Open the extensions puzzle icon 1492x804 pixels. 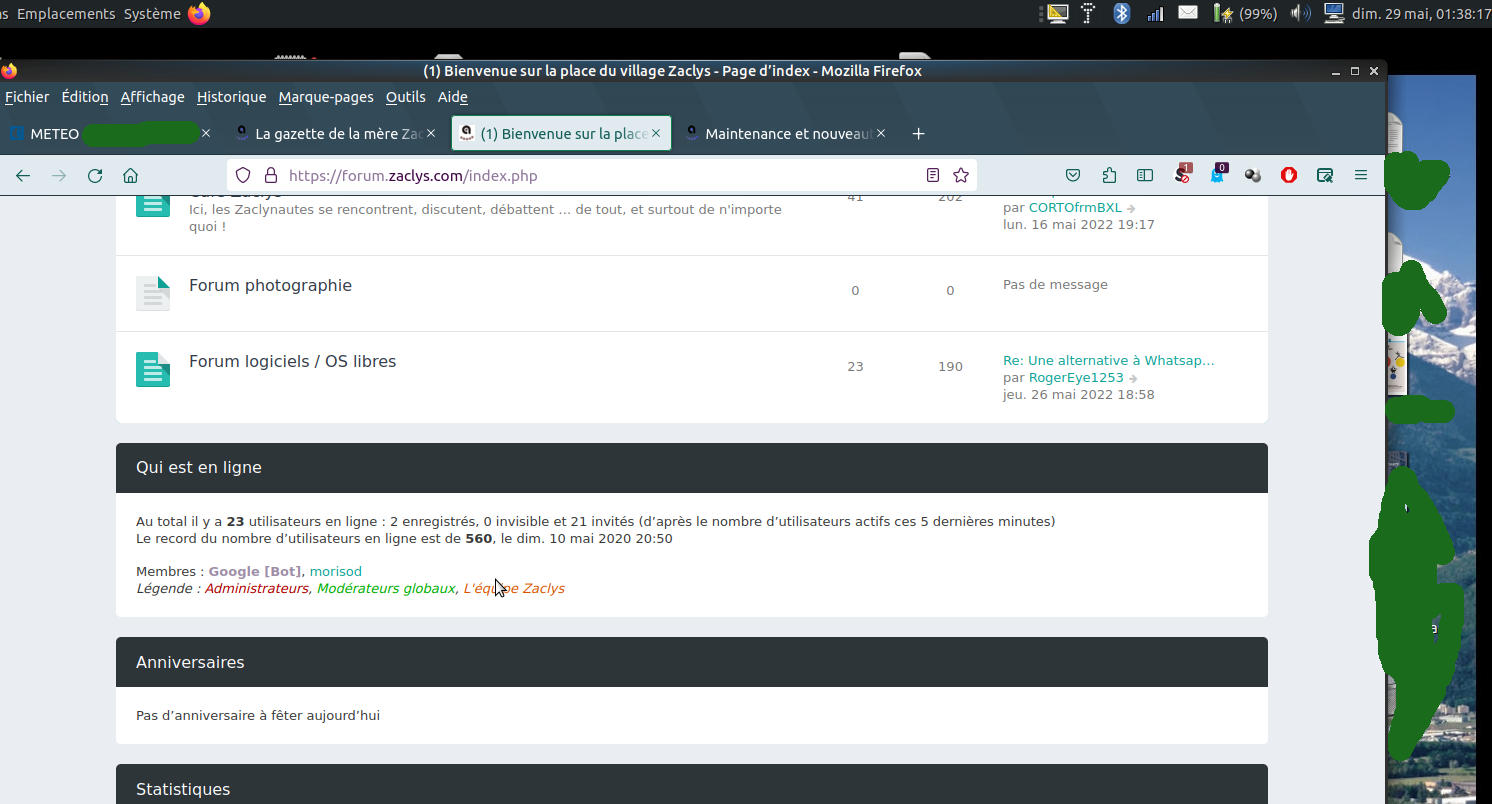(1109, 176)
